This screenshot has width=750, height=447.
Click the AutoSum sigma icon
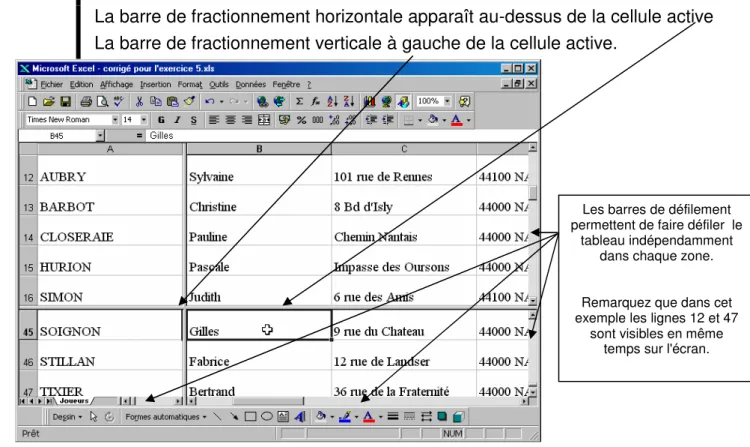[x=299, y=101]
